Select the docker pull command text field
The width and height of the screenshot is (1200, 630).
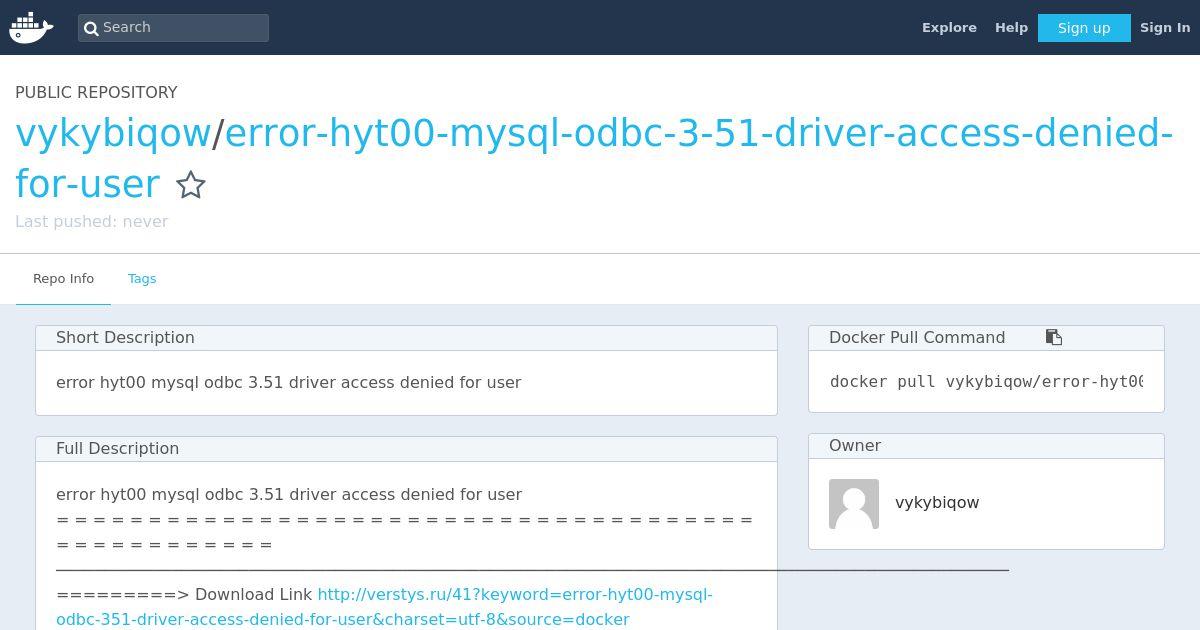point(986,382)
